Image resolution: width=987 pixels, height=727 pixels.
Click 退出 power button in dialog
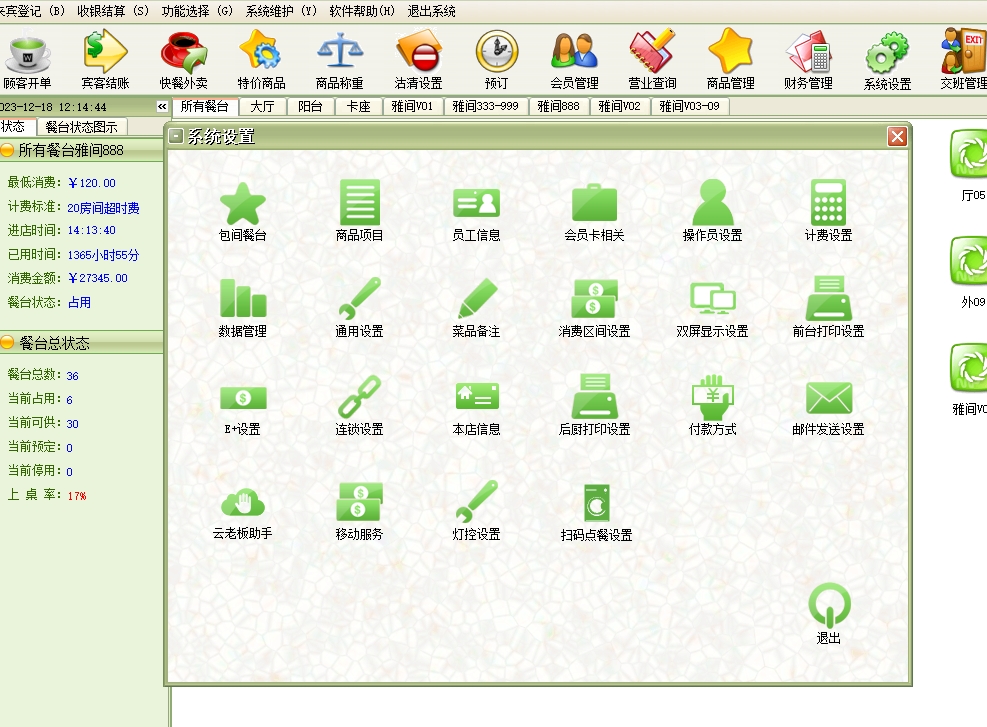coord(829,606)
